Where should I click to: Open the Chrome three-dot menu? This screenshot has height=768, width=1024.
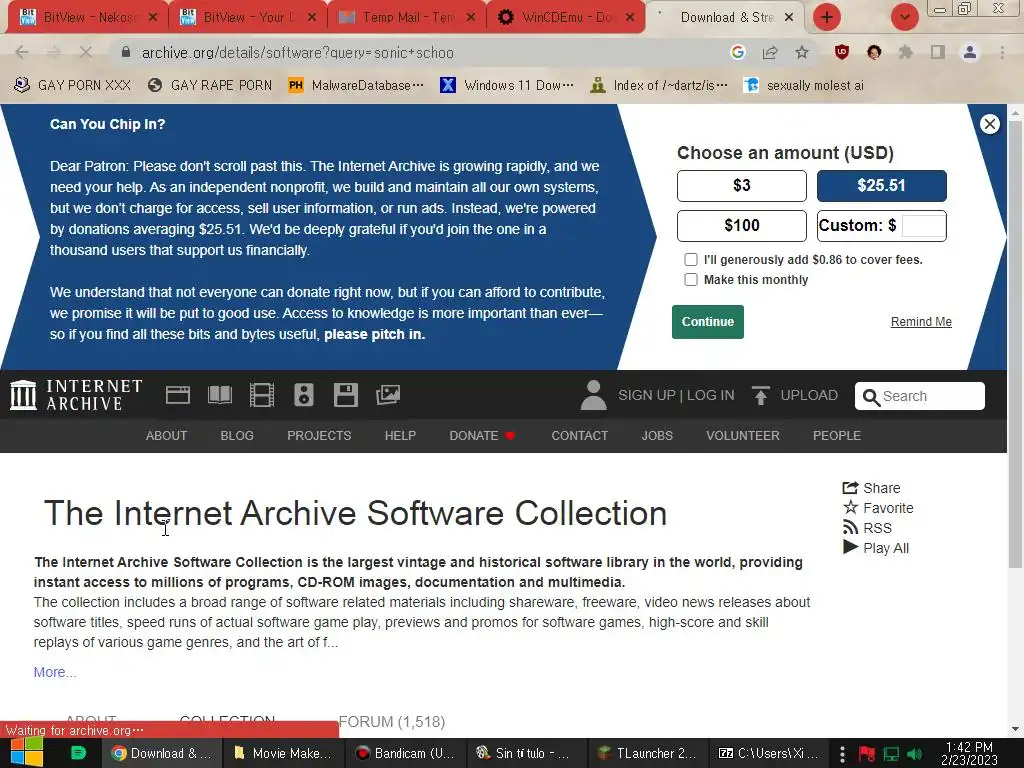coord(1002,52)
